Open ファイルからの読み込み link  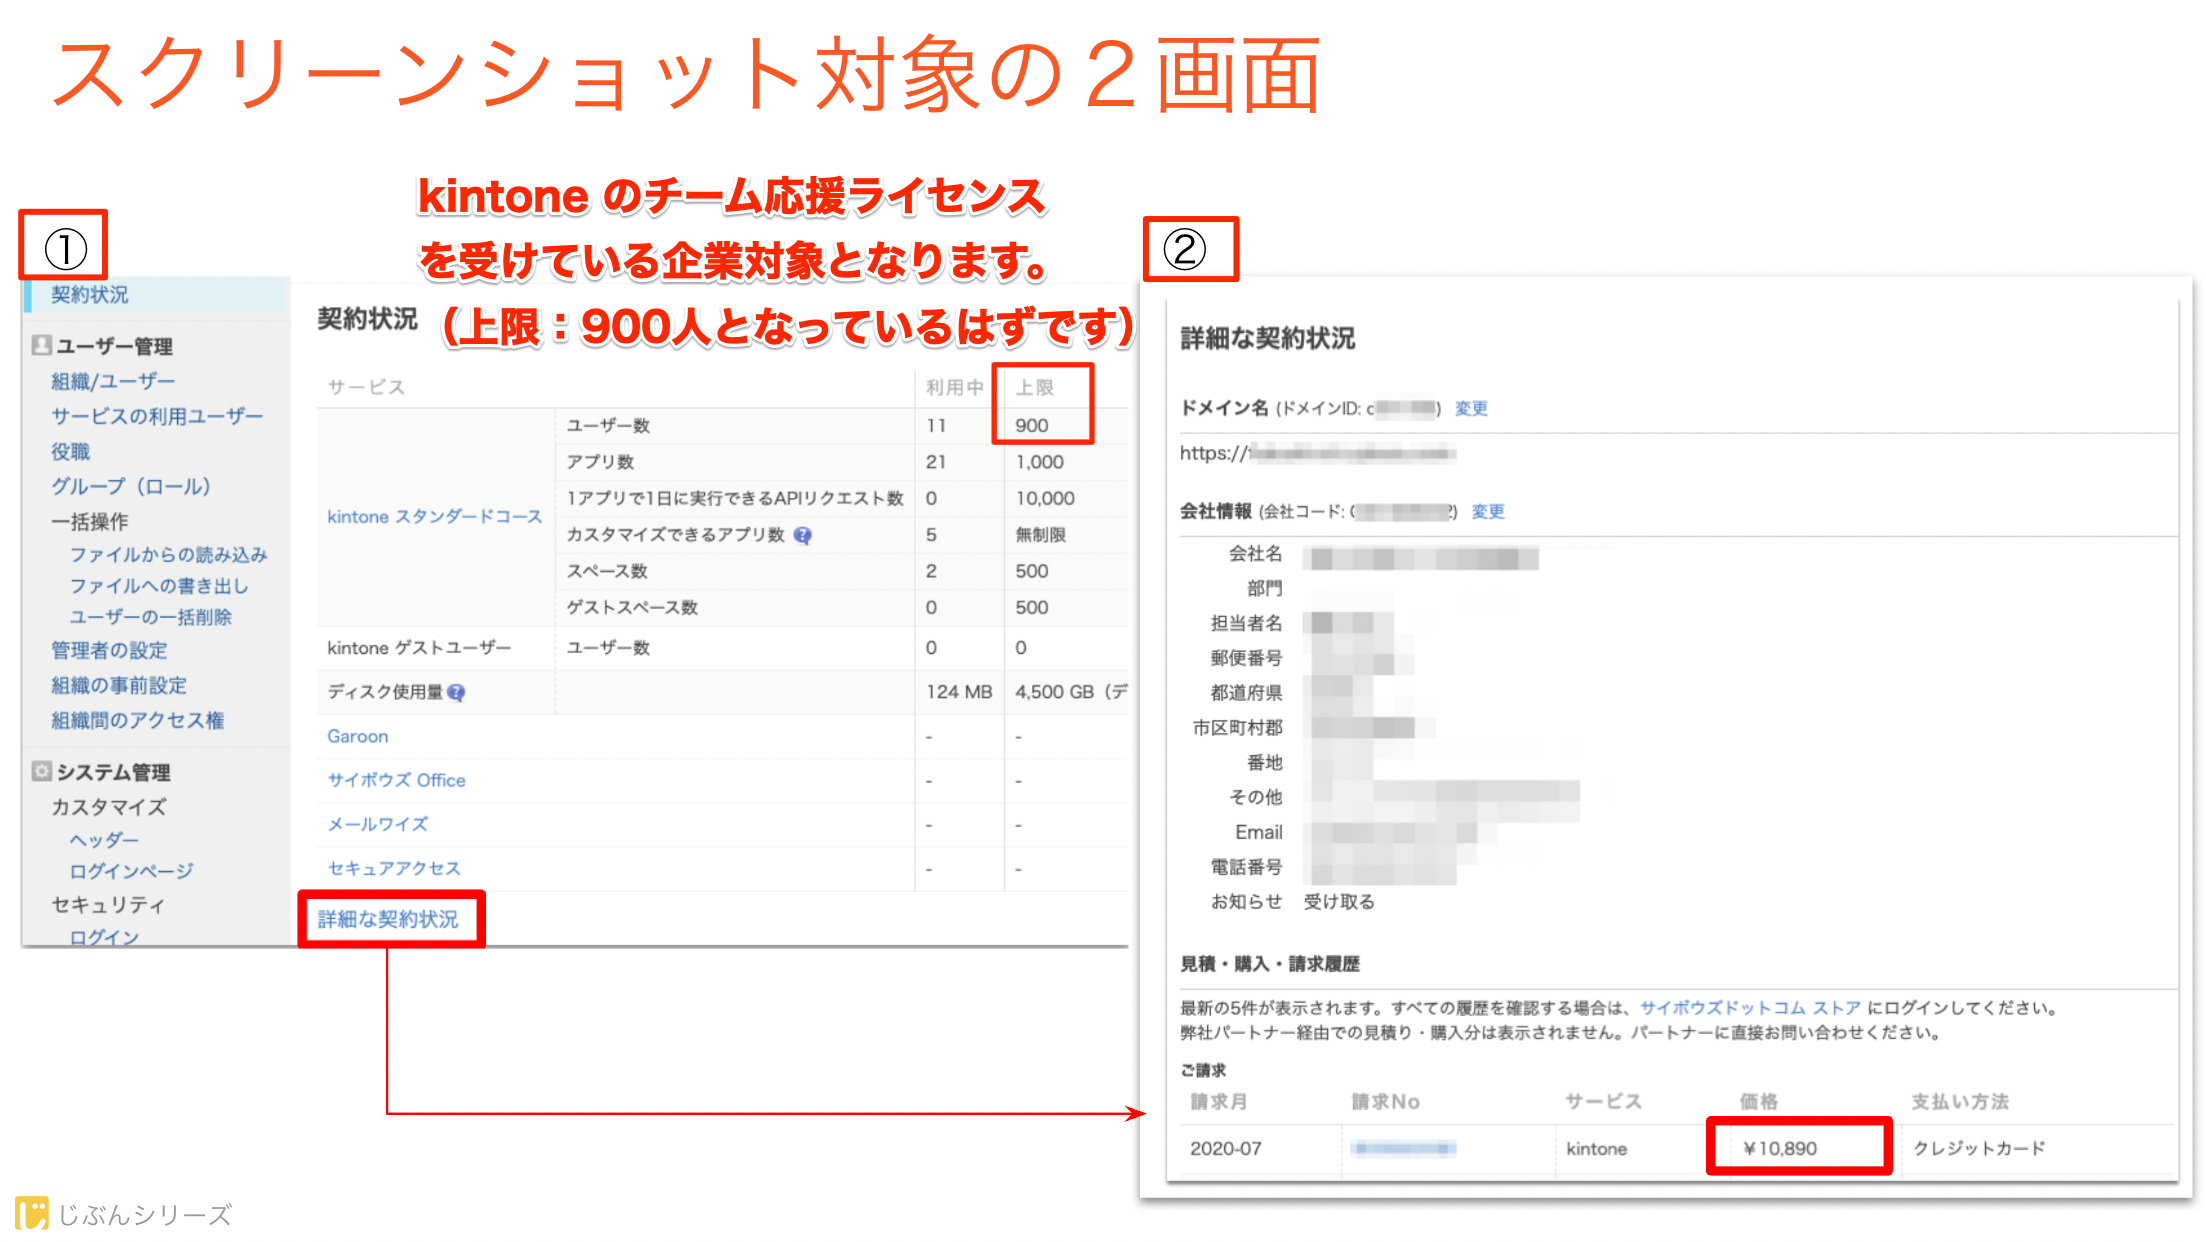[x=168, y=554]
